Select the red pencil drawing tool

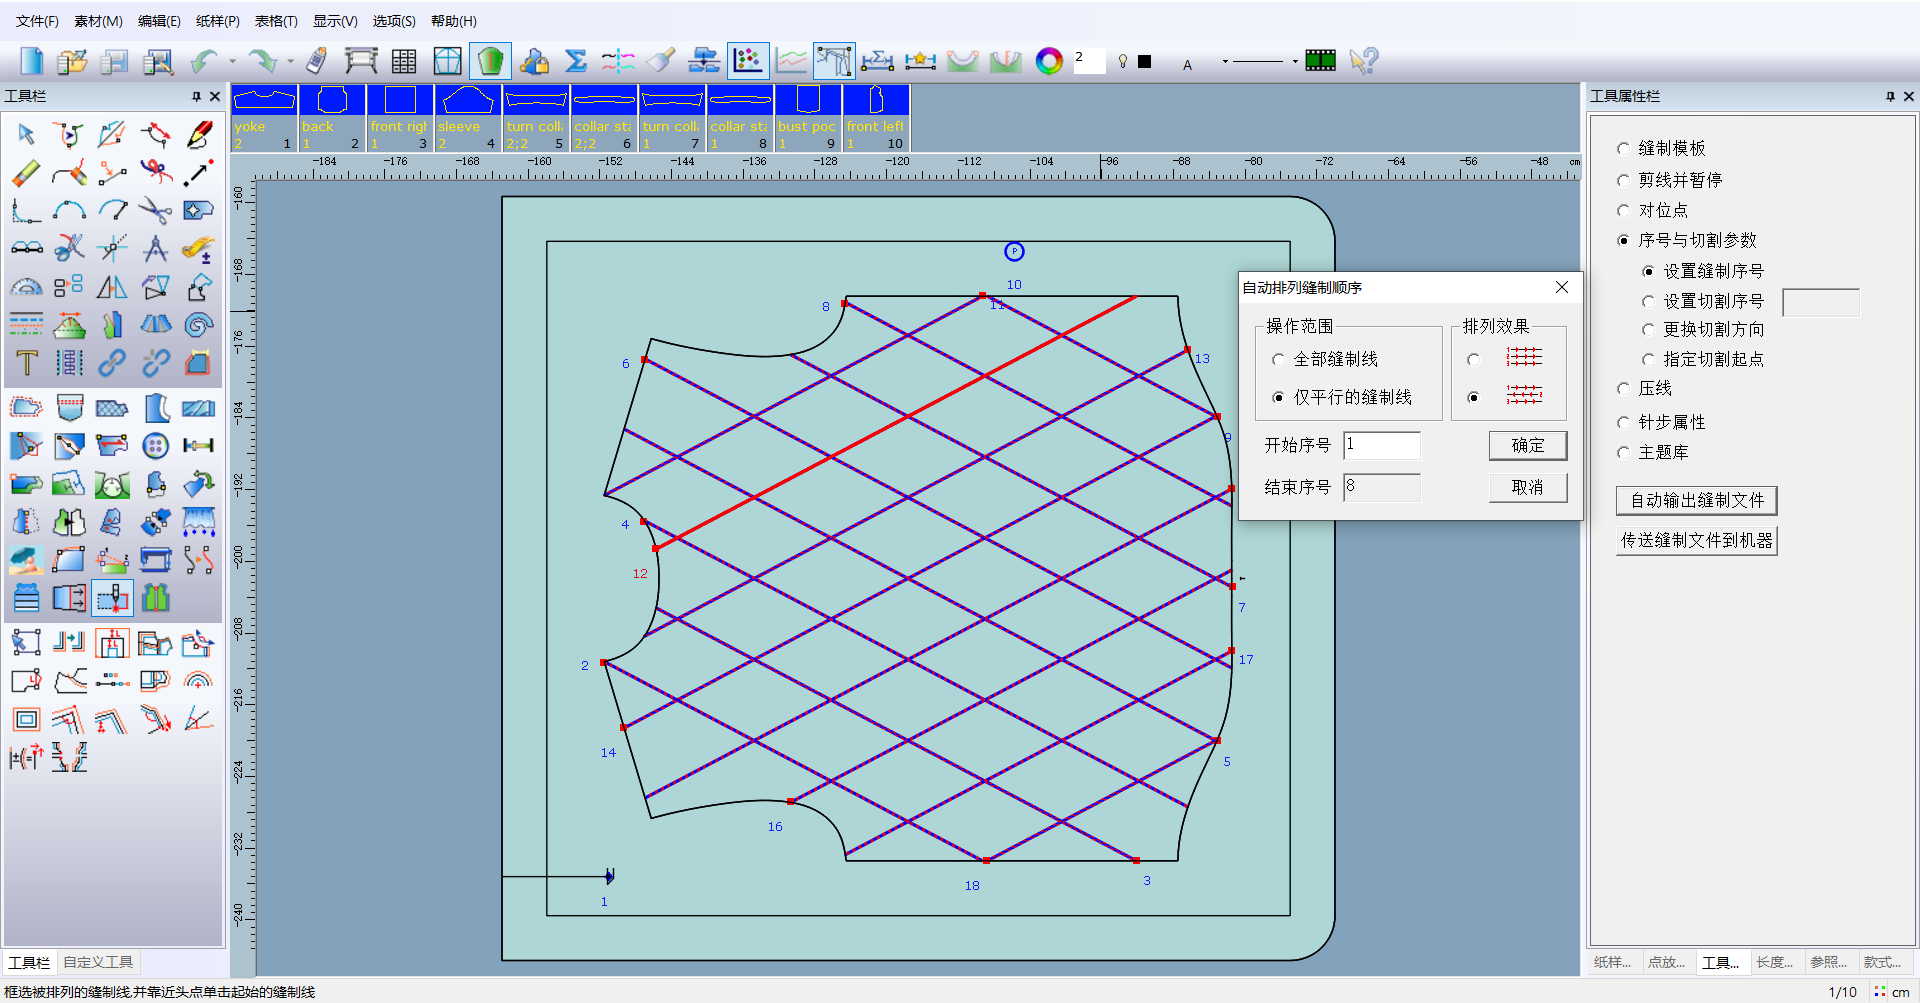(199, 134)
